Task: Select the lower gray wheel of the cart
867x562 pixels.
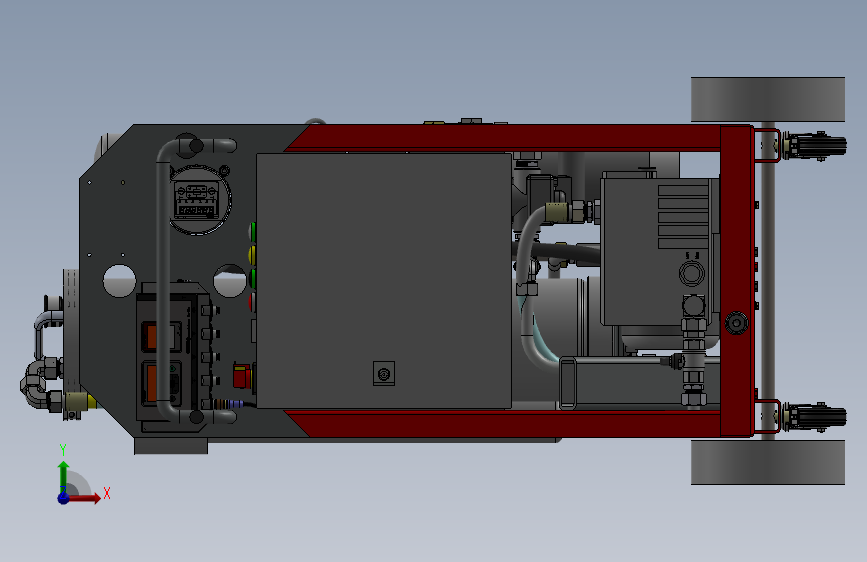Action: pyautogui.click(x=767, y=462)
